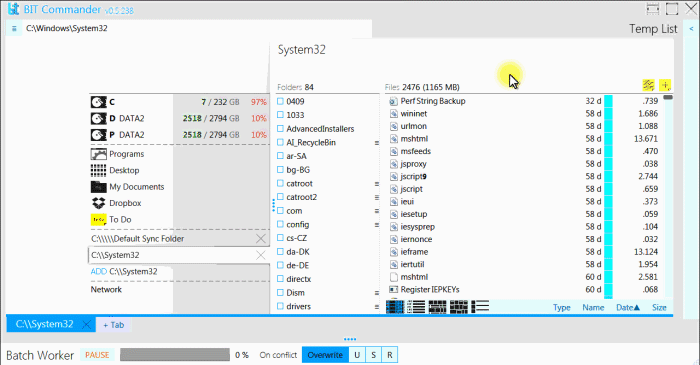Check the config folder checkbox
The width and height of the screenshot is (700, 365).
280,224
